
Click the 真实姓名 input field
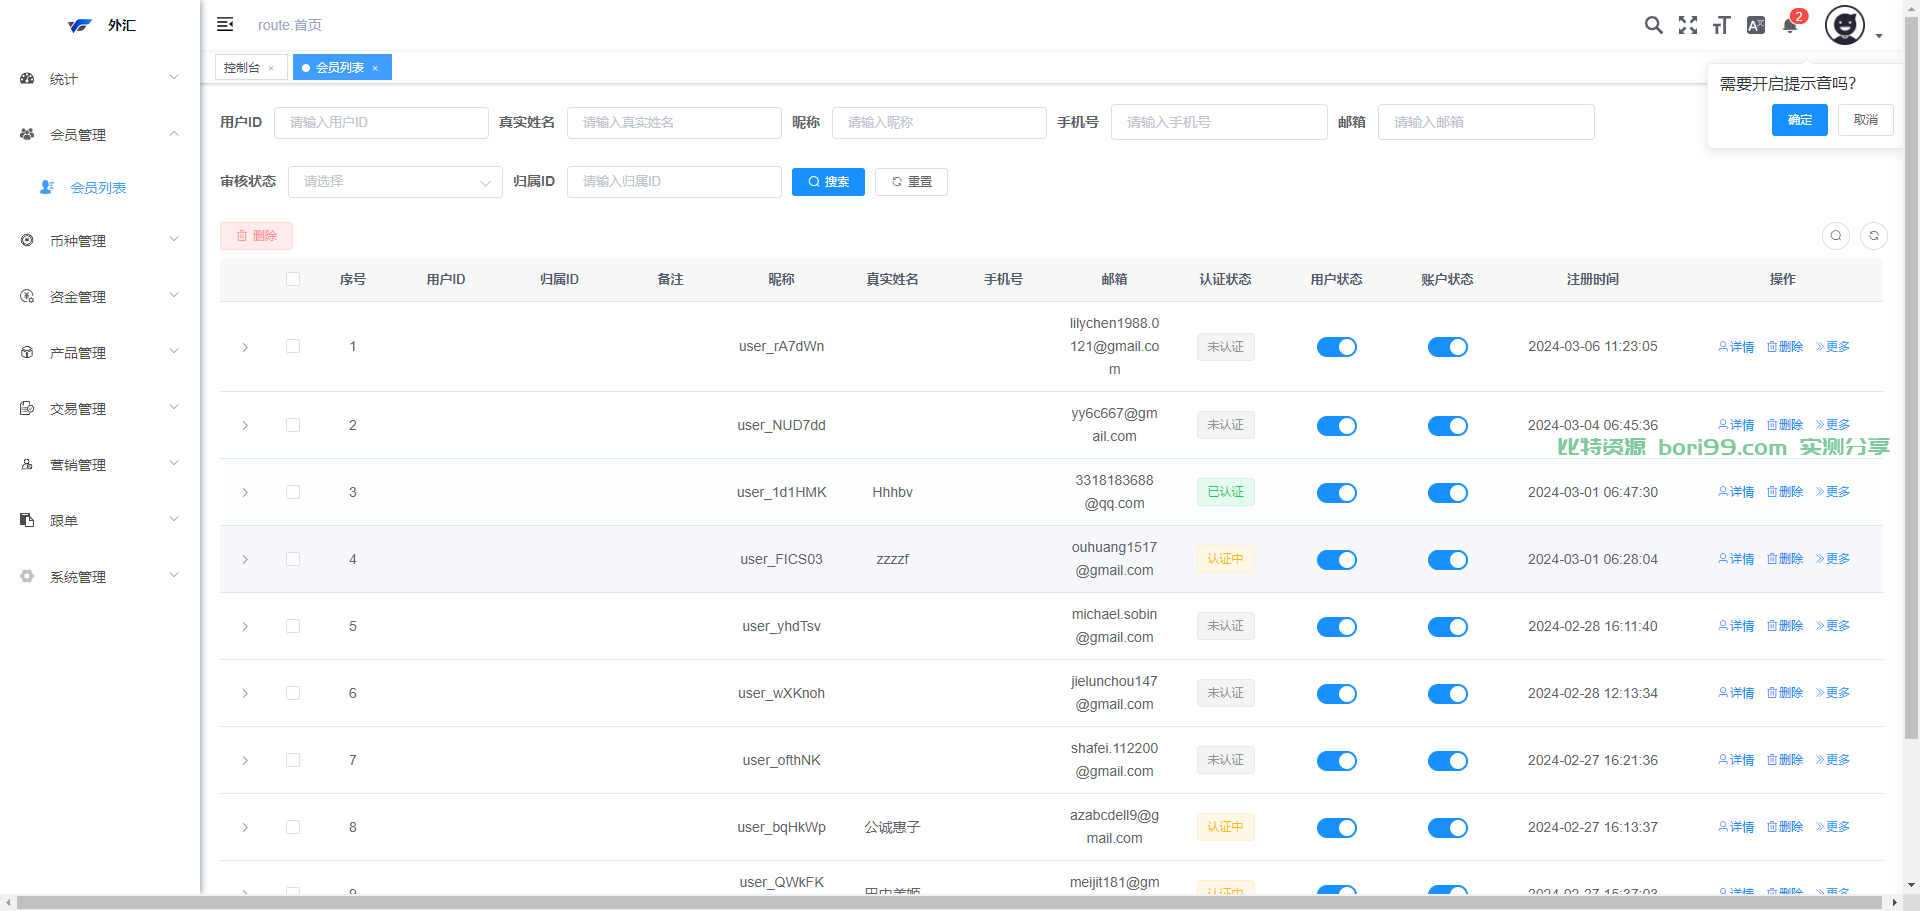tap(674, 122)
